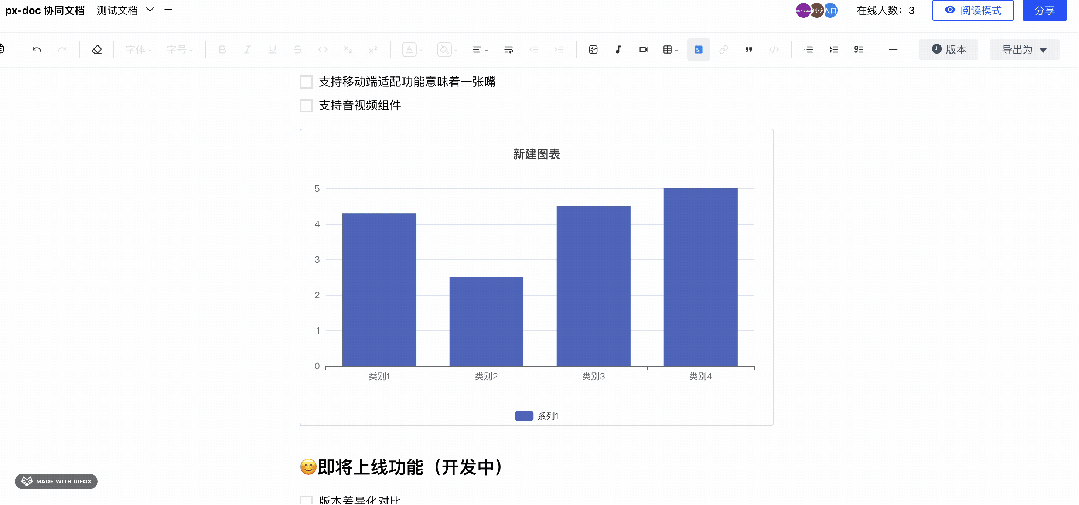Open the 字号 font size dropdown
Viewport: 1079px width, 505px height.
coord(180,50)
